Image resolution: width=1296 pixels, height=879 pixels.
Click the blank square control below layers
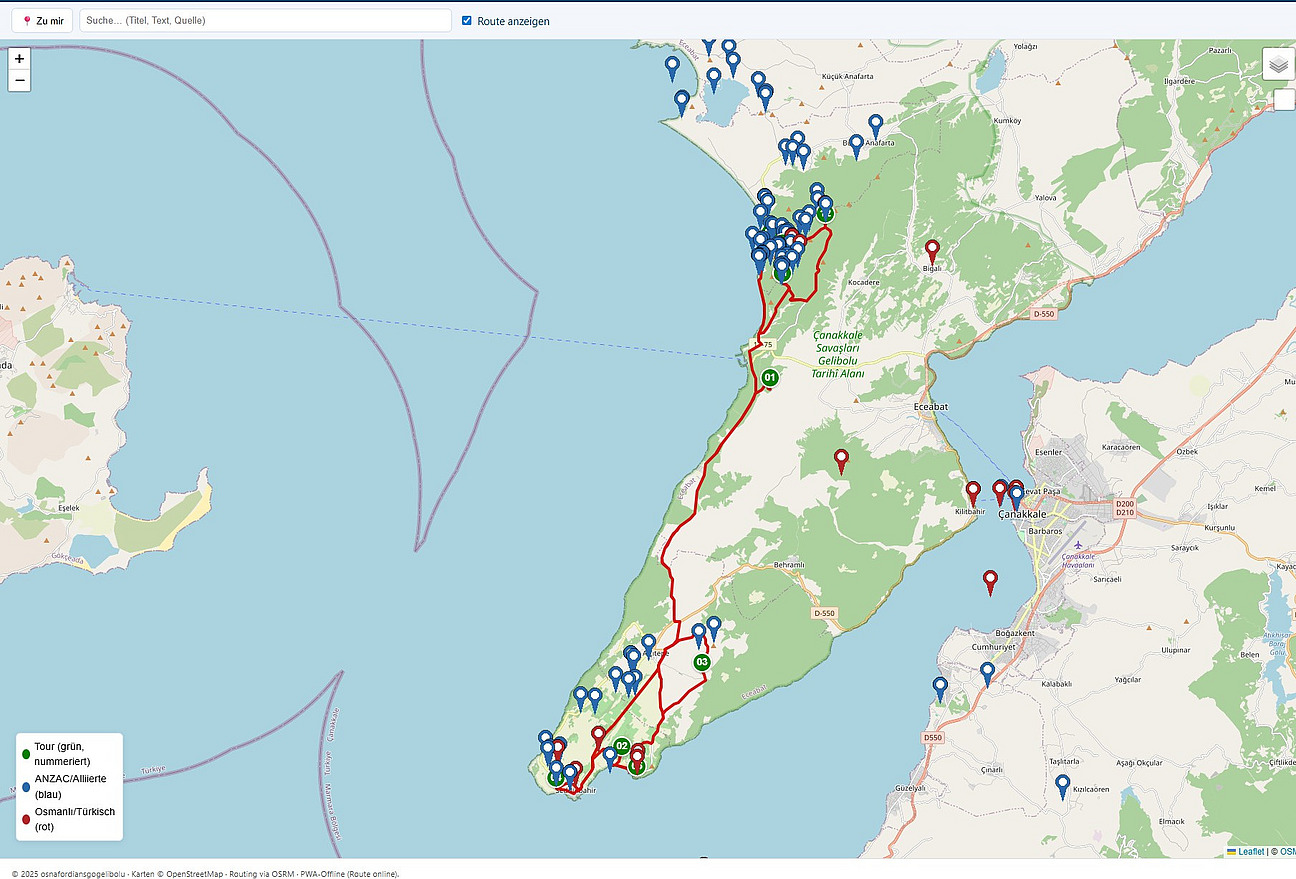pyautogui.click(x=1283, y=100)
